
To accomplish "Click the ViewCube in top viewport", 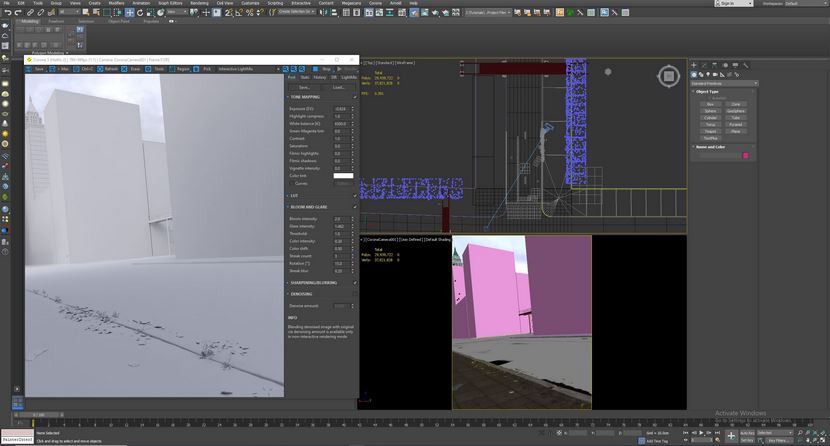I will click(669, 76).
